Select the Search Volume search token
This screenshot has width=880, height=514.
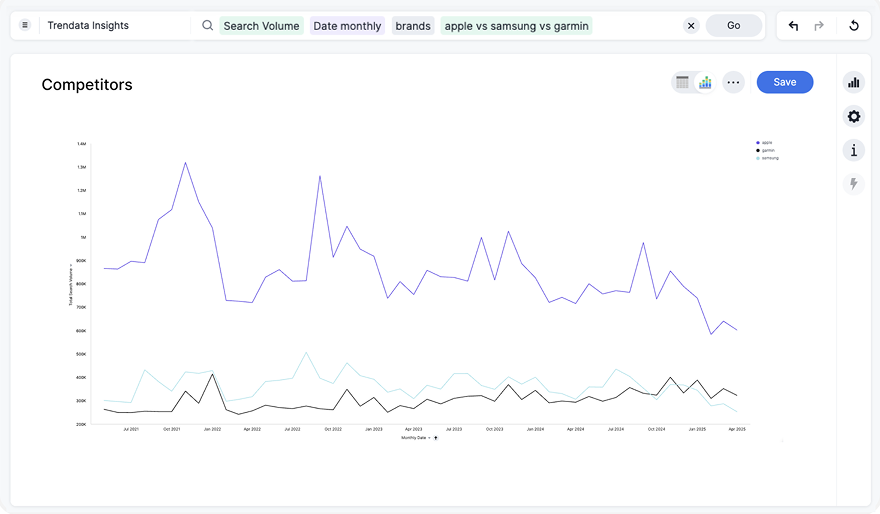[261, 25]
